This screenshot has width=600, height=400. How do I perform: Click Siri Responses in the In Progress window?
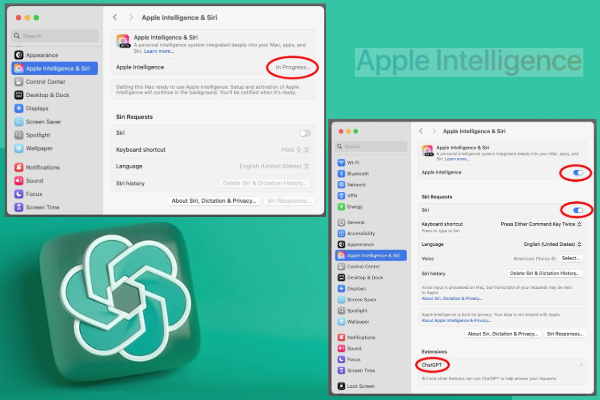289,201
